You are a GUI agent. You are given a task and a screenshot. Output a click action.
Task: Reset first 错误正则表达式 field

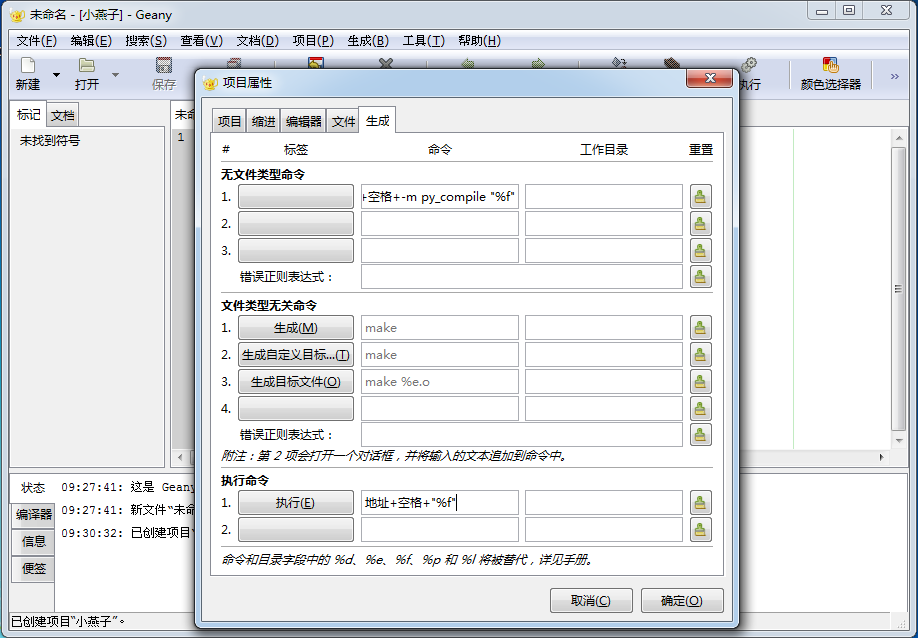700,277
